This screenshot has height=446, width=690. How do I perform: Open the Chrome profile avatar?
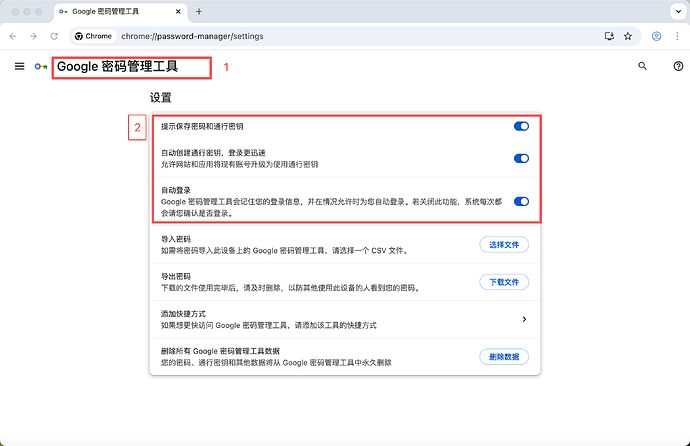(656, 35)
